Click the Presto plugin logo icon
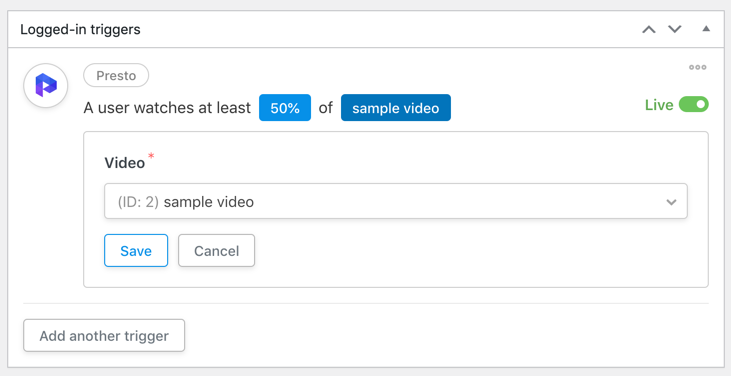731x376 pixels. [x=46, y=86]
